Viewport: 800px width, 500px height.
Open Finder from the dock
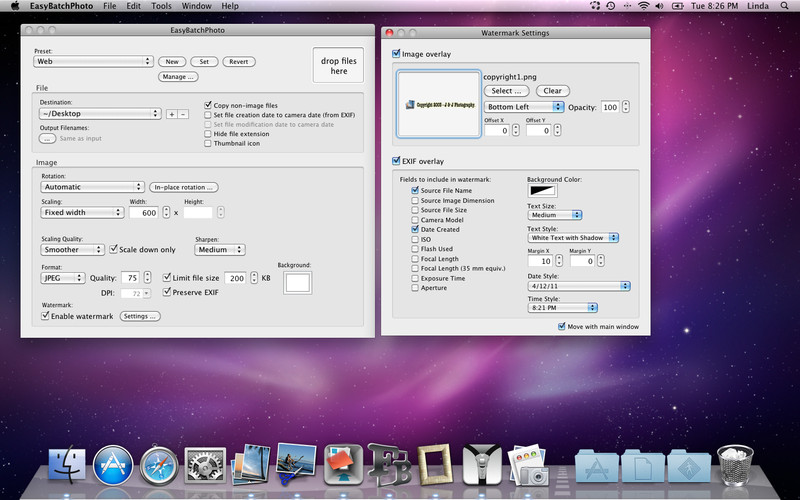click(x=67, y=465)
